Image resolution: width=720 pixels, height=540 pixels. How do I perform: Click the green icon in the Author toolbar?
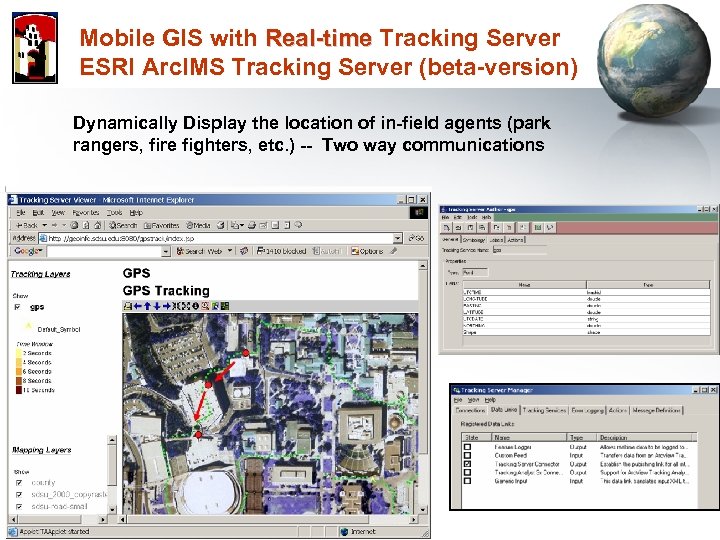tap(538, 228)
